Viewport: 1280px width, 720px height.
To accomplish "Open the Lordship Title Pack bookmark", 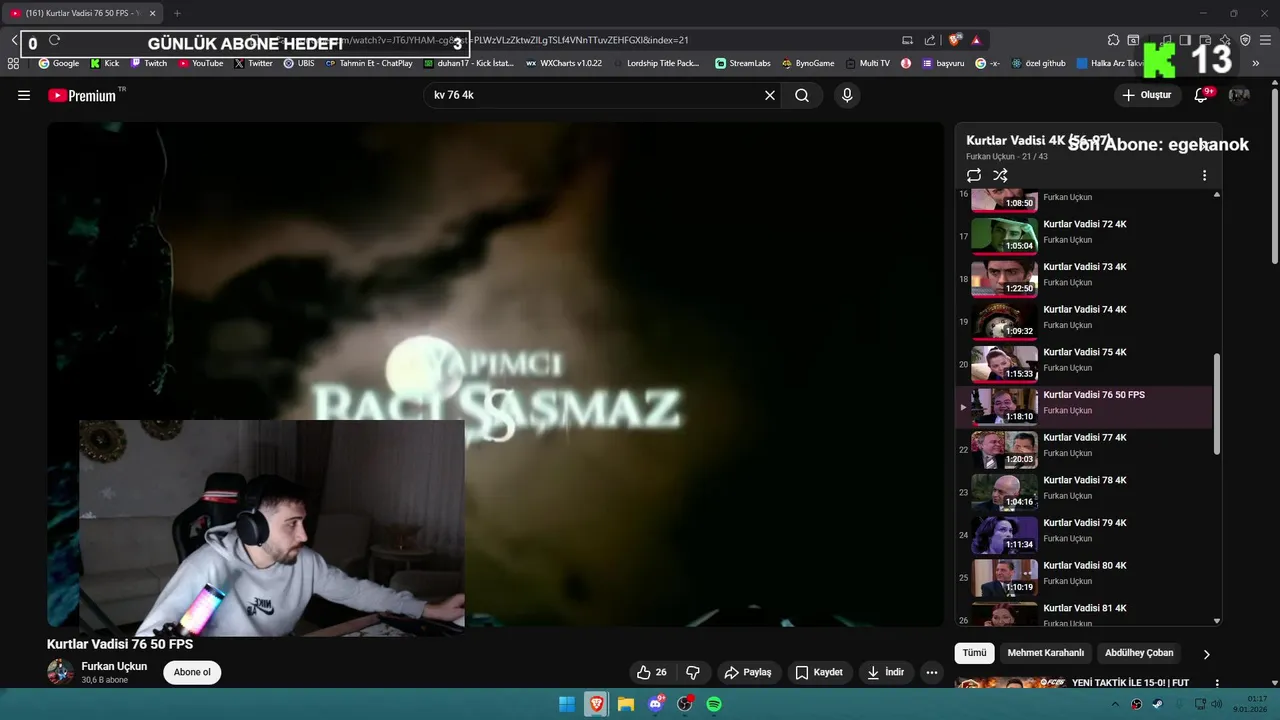I will [655, 63].
